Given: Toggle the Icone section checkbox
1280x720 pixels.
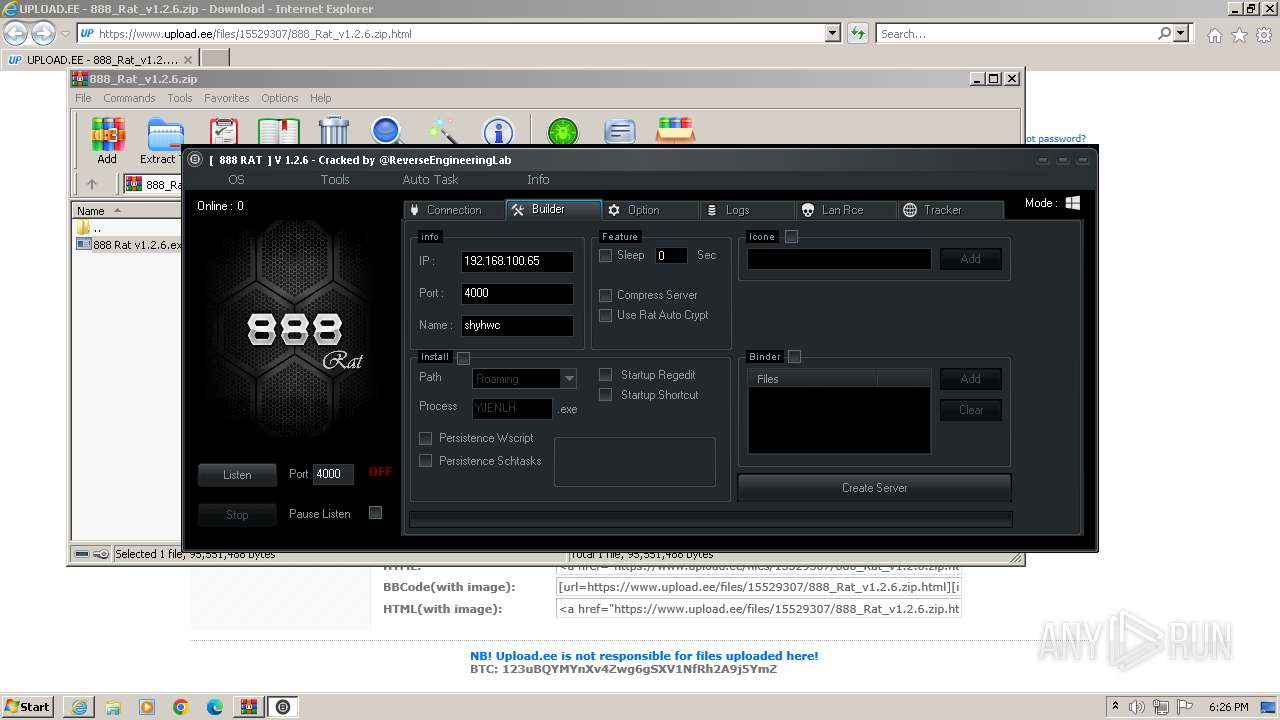Looking at the screenshot, I should tap(791, 237).
